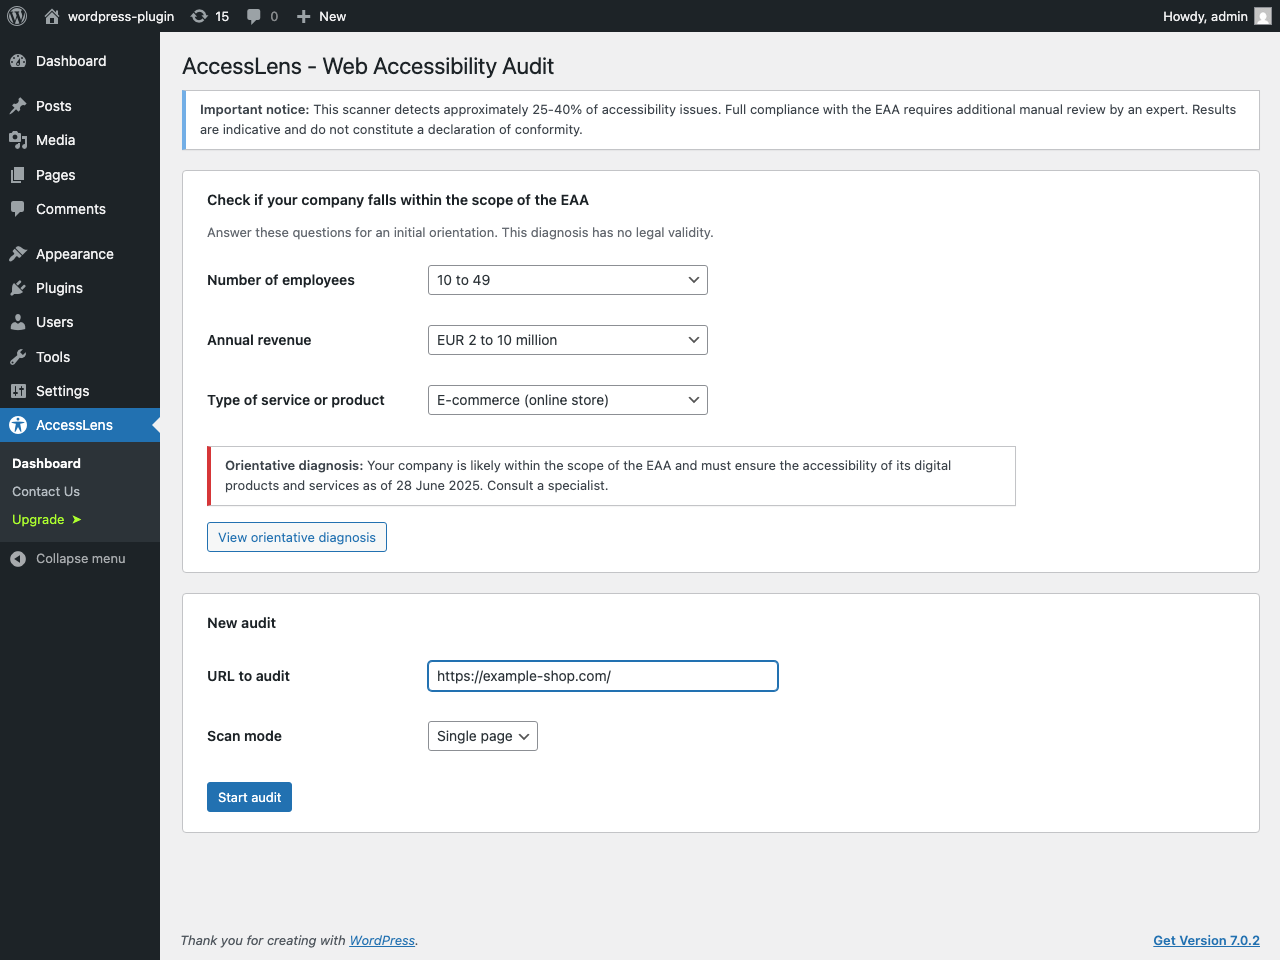
Task: Open the Plugins menu item
Action: point(80,288)
